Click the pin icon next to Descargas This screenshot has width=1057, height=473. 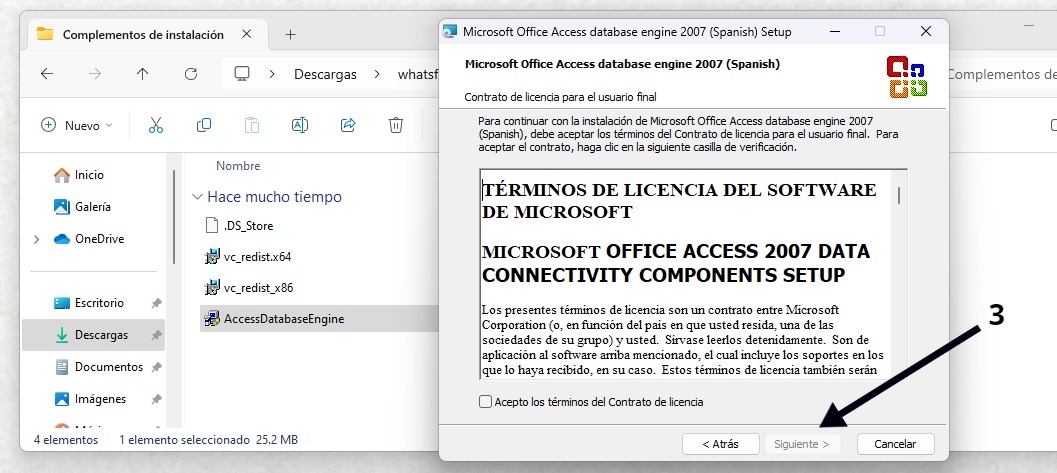pos(156,336)
